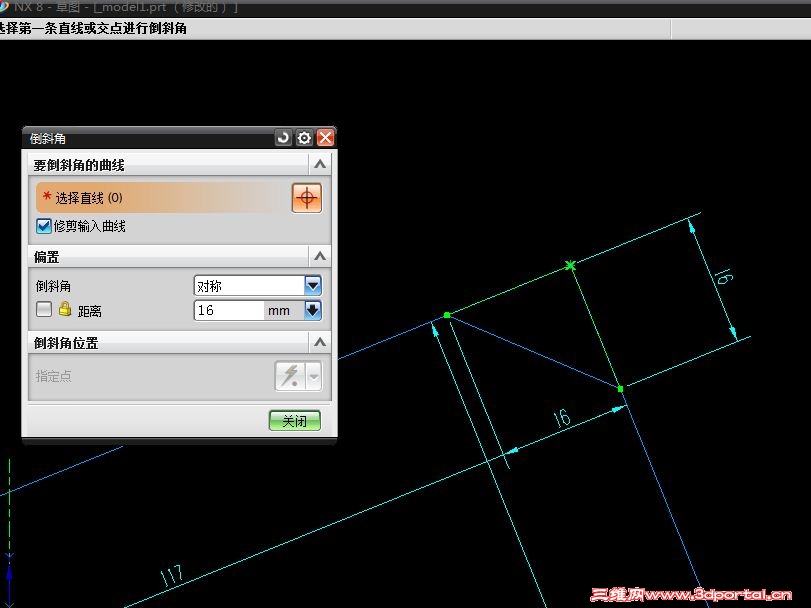Click the select line crosshair icon
The image size is (811, 608).
[x=307, y=198]
